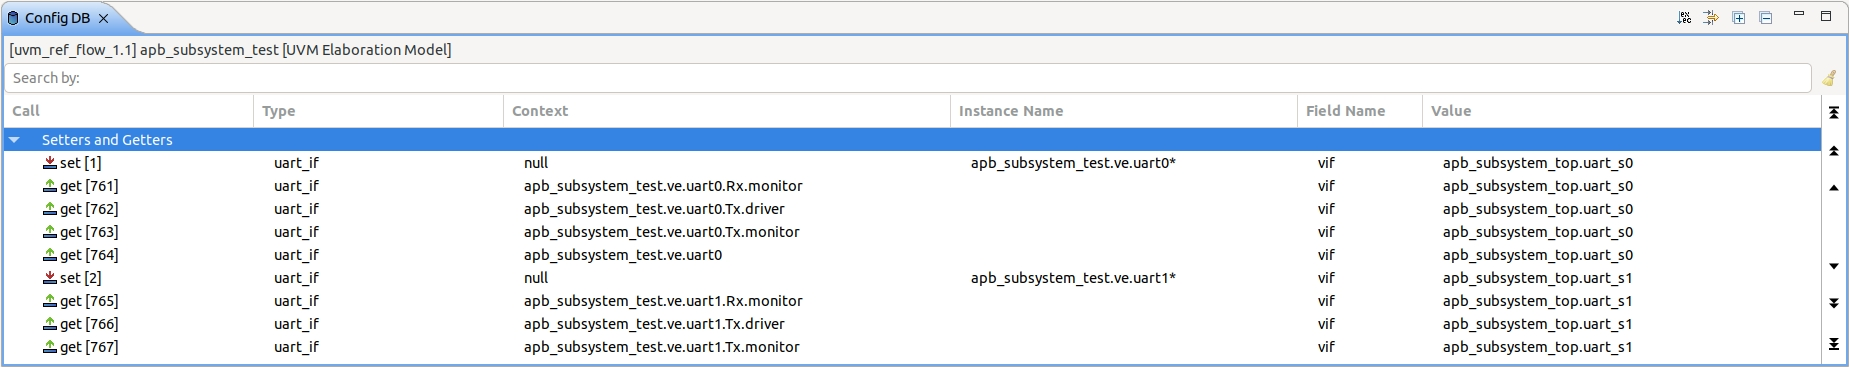The height and width of the screenshot is (367, 1849).
Task: Click instance name apb_subsystem_test.ve.uart1*
Action: 1073,278
